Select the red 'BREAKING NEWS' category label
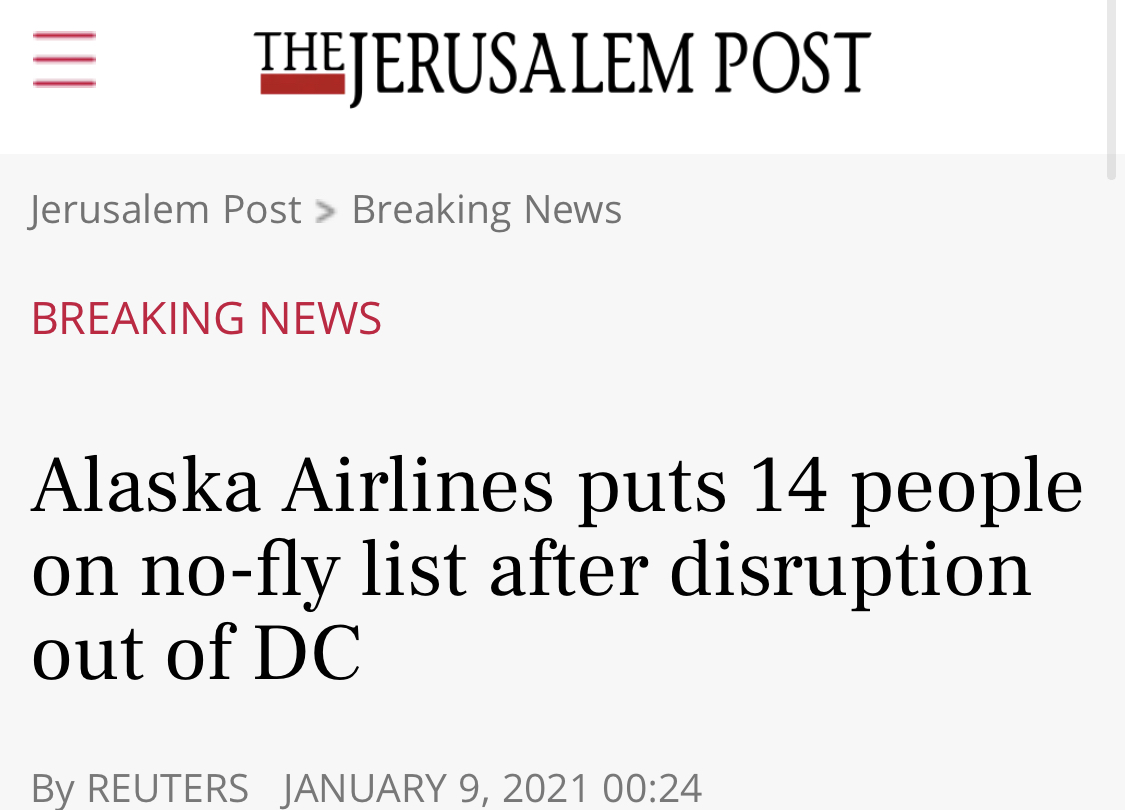1125x810 pixels. pos(206,319)
